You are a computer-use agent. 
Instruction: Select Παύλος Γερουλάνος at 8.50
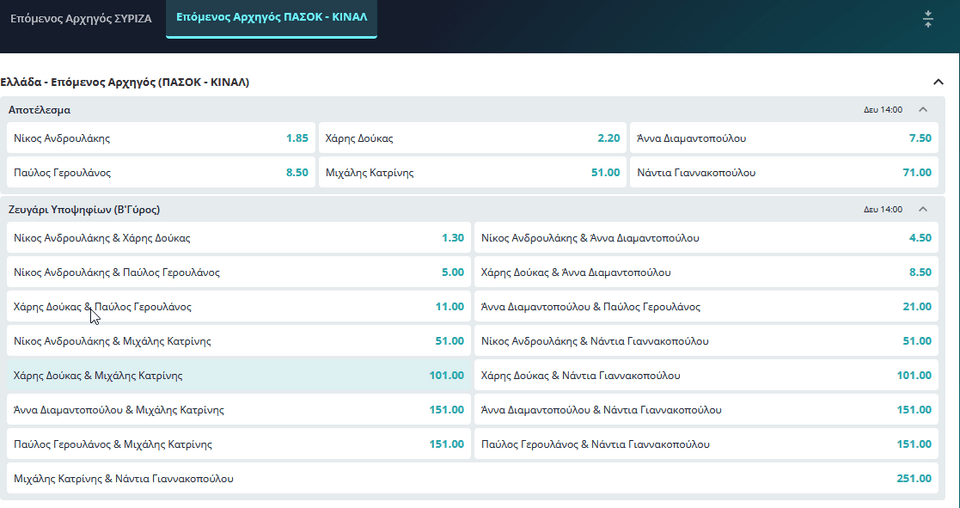(x=161, y=173)
